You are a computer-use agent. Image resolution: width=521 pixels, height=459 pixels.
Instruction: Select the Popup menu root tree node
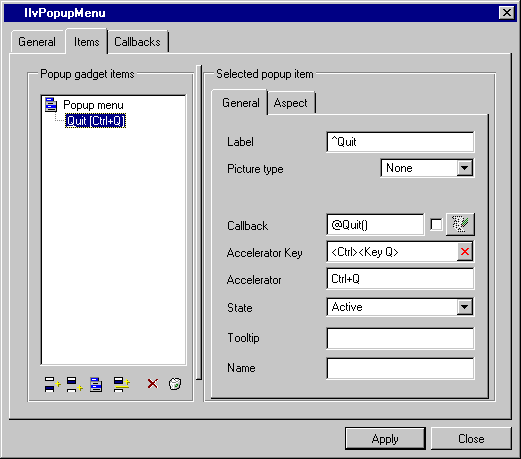(x=93, y=105)
